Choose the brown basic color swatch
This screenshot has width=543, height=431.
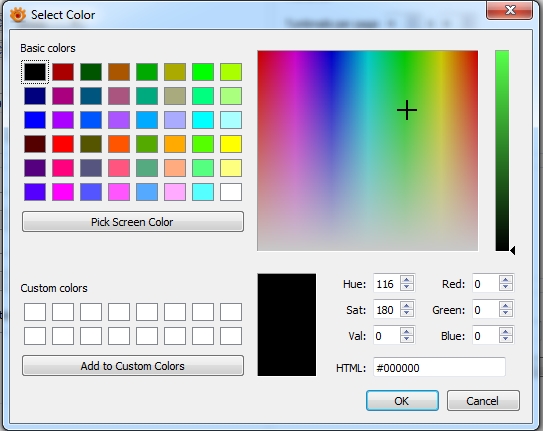[119, 72]
